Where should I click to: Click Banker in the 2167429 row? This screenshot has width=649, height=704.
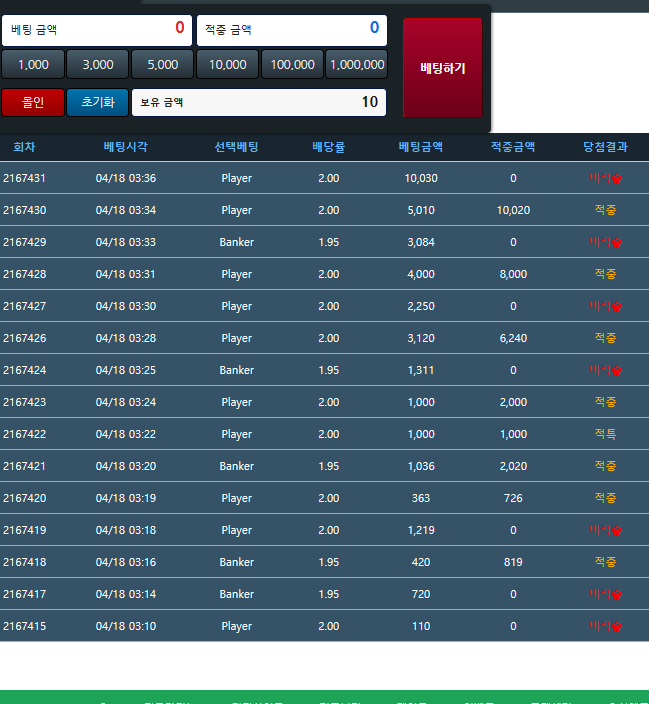pos(237,242)
